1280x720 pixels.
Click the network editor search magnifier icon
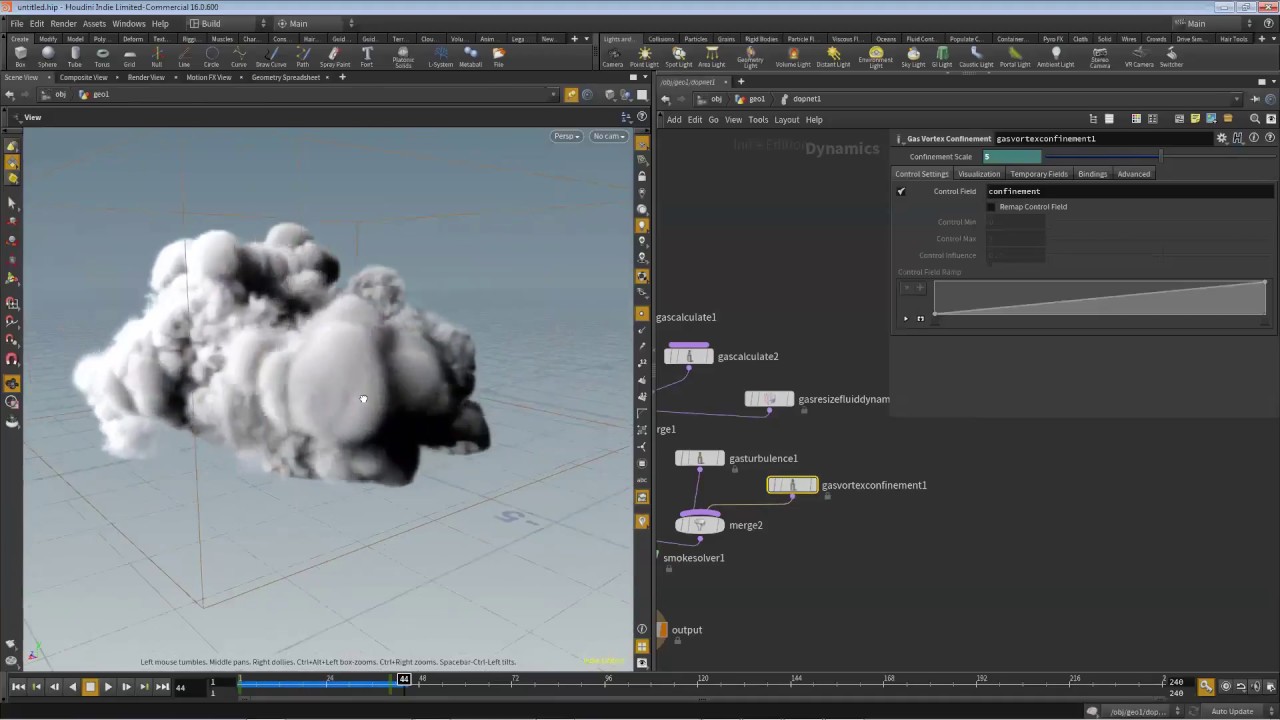click(x=1255, y=119)
